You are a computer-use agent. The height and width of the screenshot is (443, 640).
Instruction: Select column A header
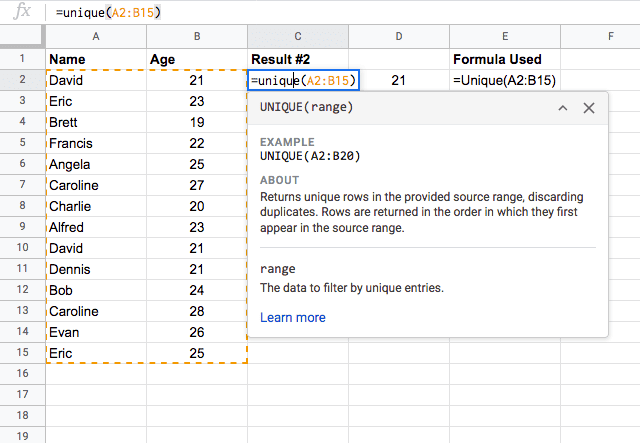point(96,37)
